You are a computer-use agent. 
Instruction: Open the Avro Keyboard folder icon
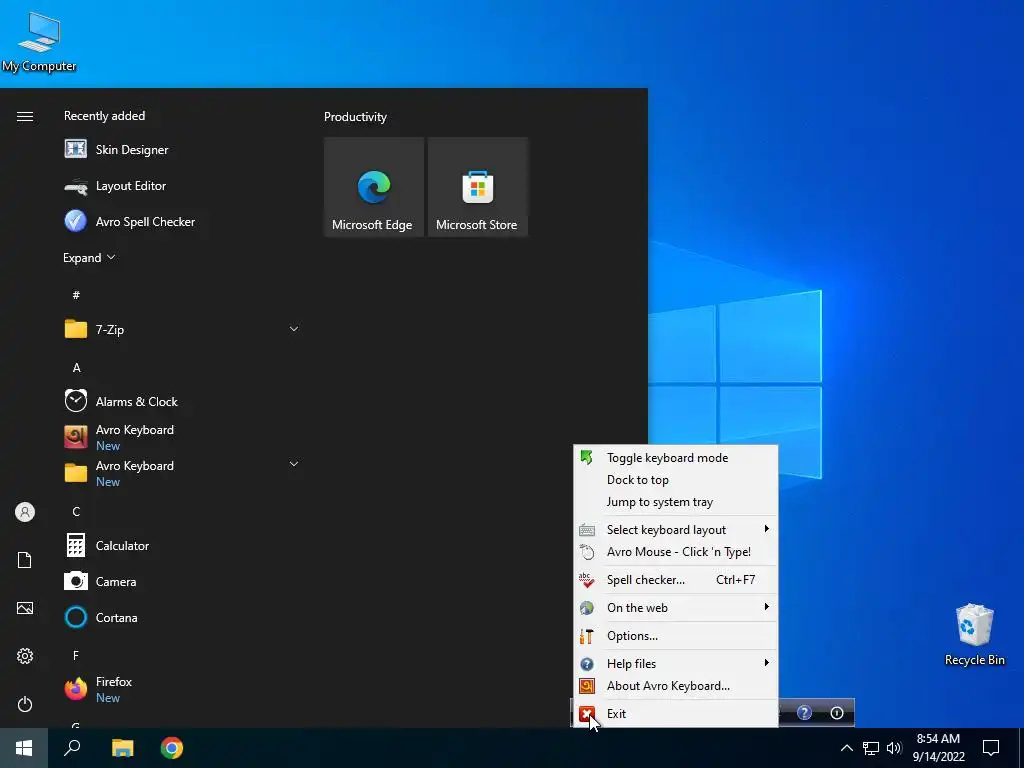76,473
